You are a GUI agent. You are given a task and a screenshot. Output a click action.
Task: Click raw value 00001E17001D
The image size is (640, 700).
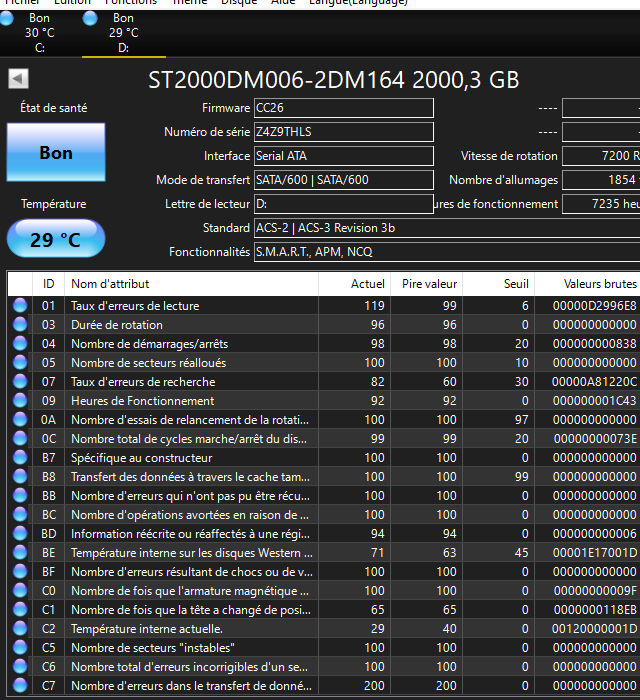[594, 552]
